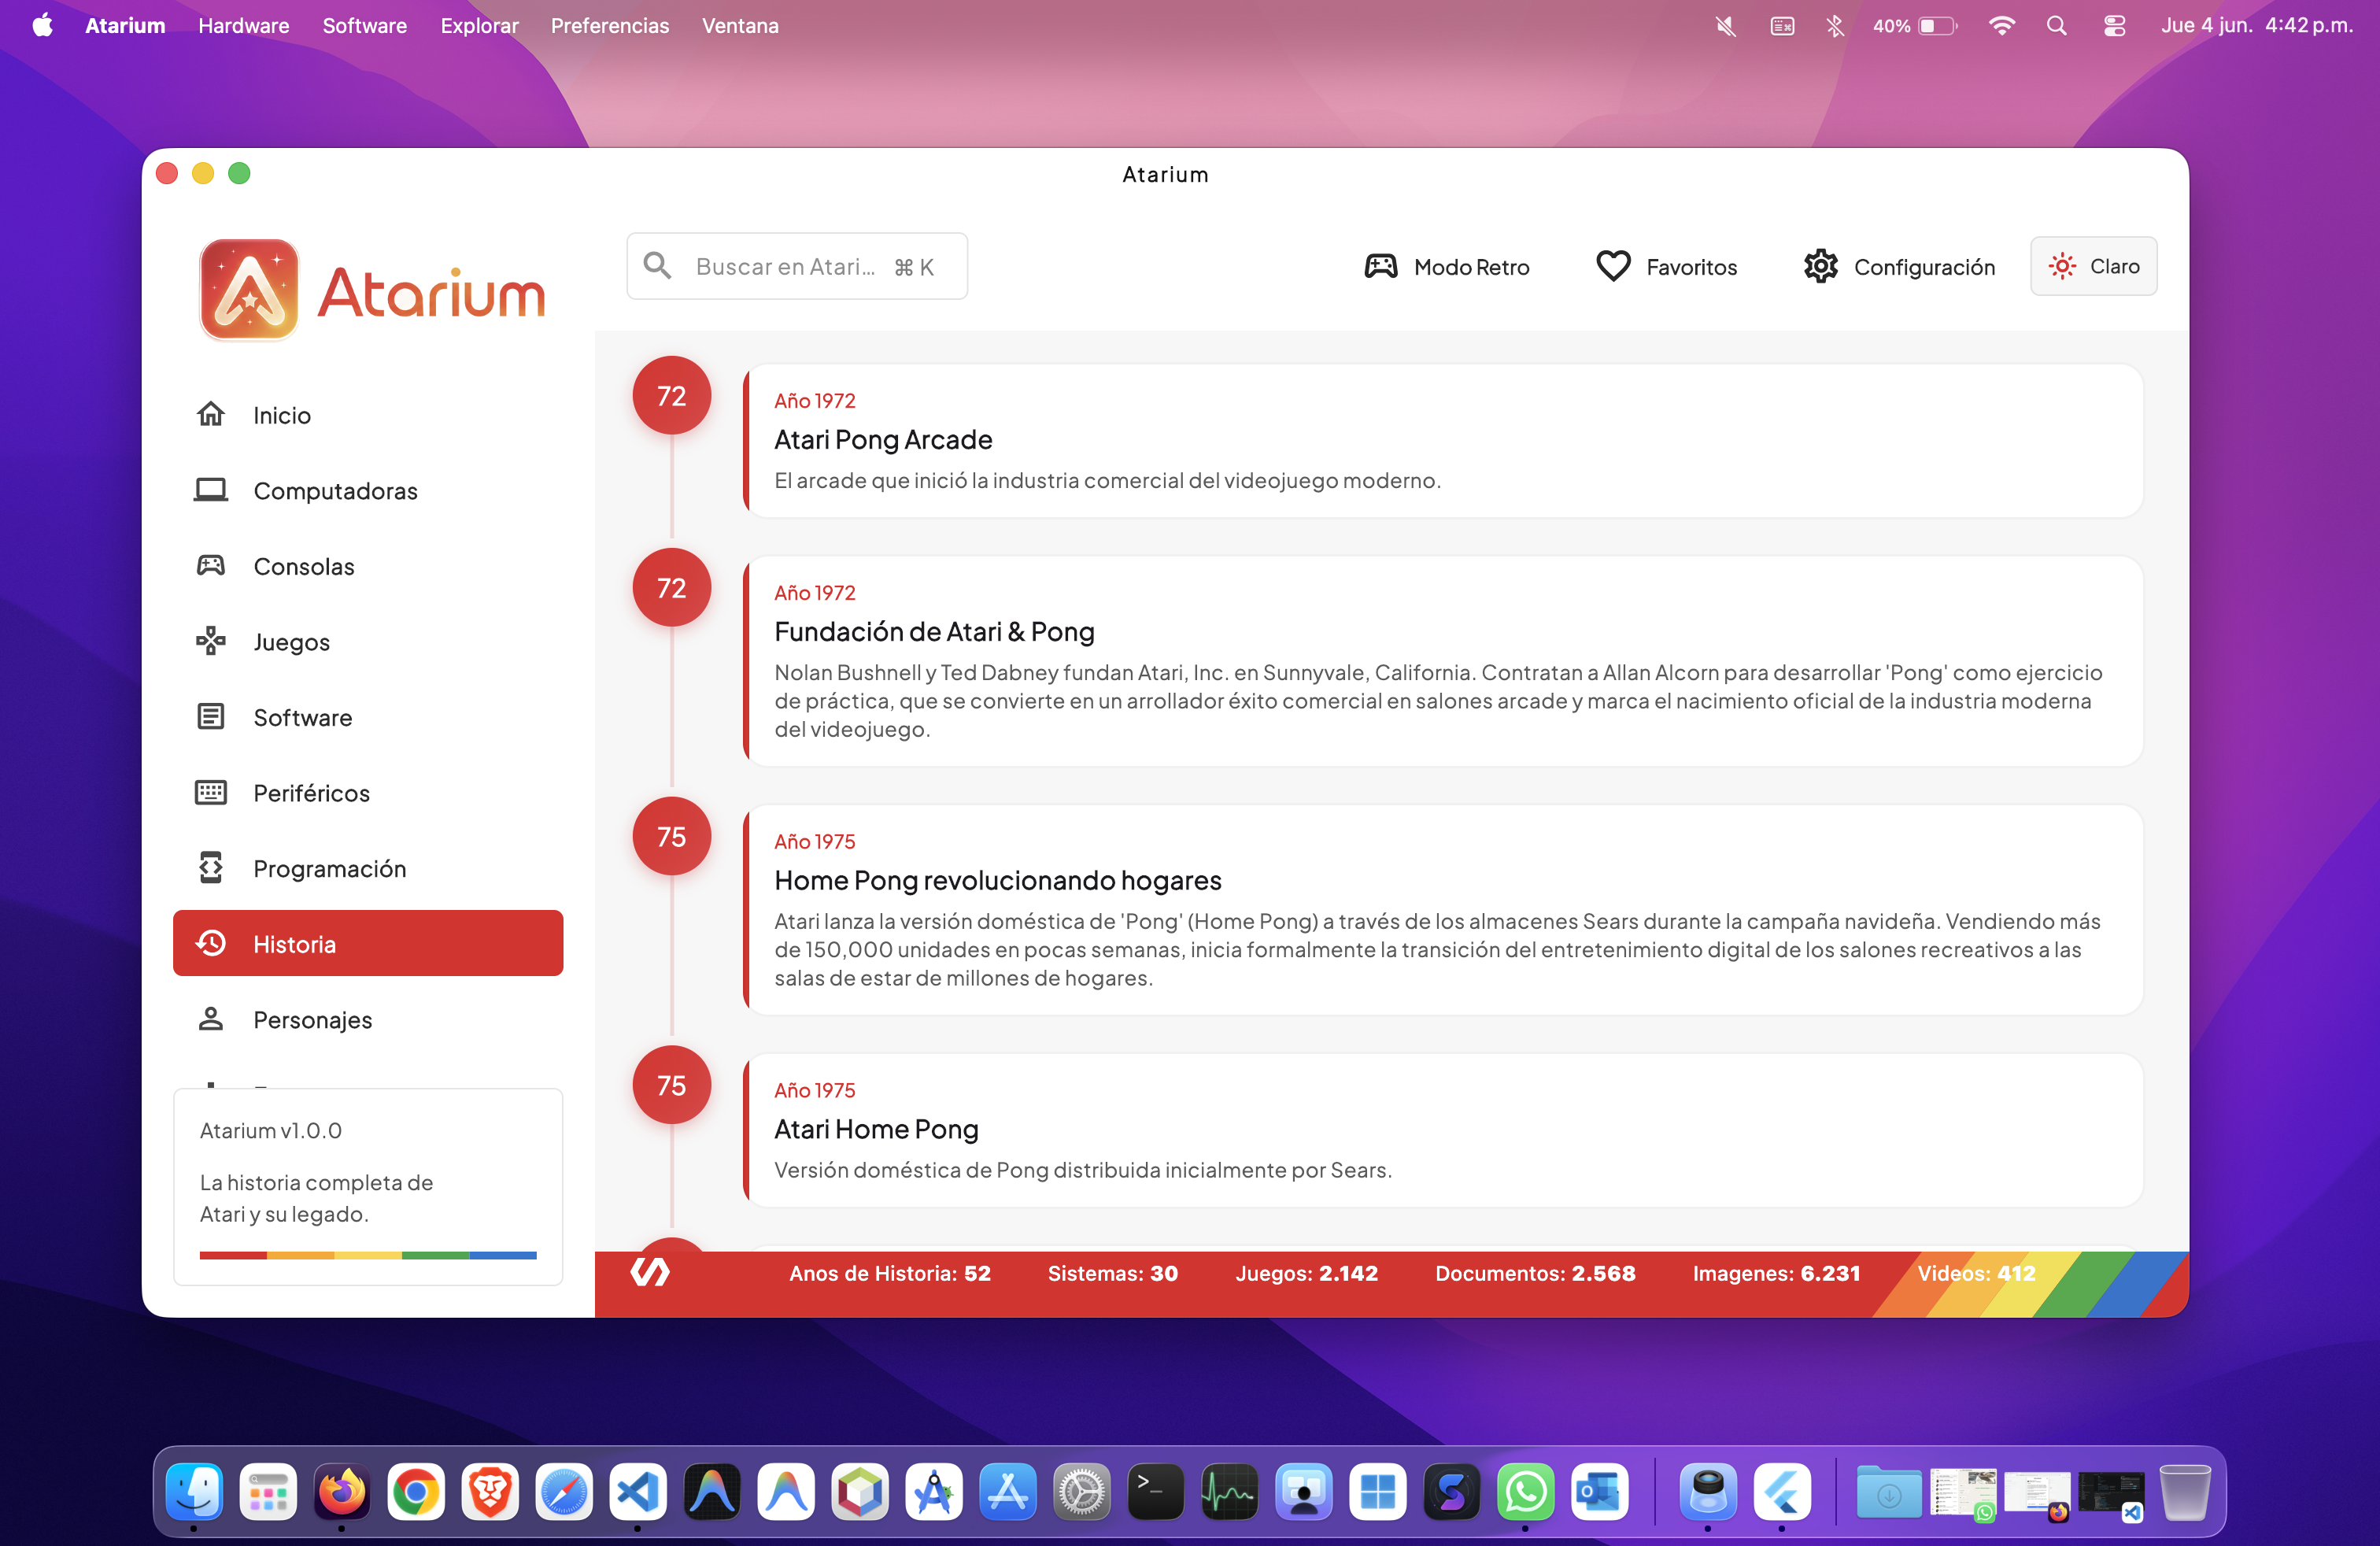
Task: Open Visual Studio Code from the dock
Action: [x=638, y=1492]
